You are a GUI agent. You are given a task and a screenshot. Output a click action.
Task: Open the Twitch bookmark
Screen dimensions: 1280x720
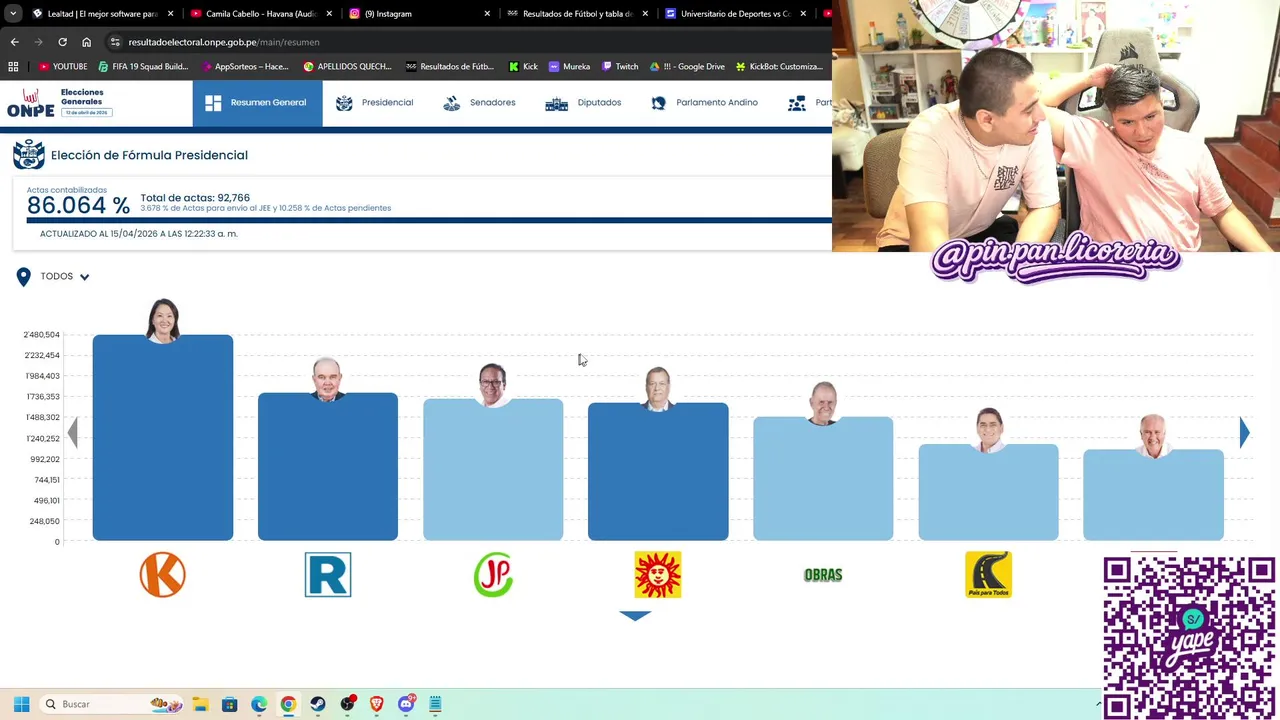(619, 67)
